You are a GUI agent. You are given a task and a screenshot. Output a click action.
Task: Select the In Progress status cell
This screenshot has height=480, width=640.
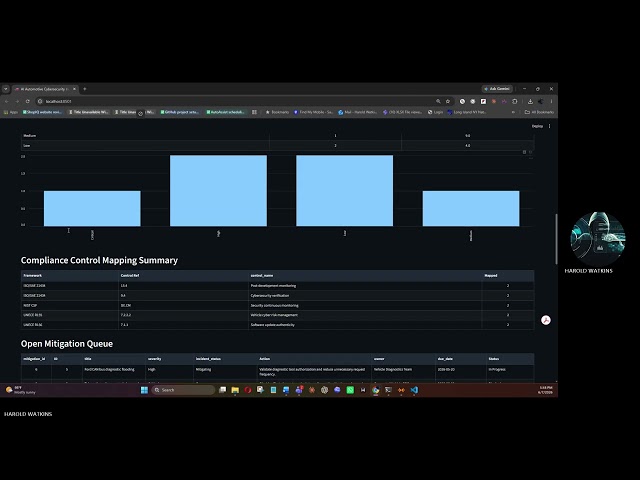pyautogui.click(x=510, y=371)
